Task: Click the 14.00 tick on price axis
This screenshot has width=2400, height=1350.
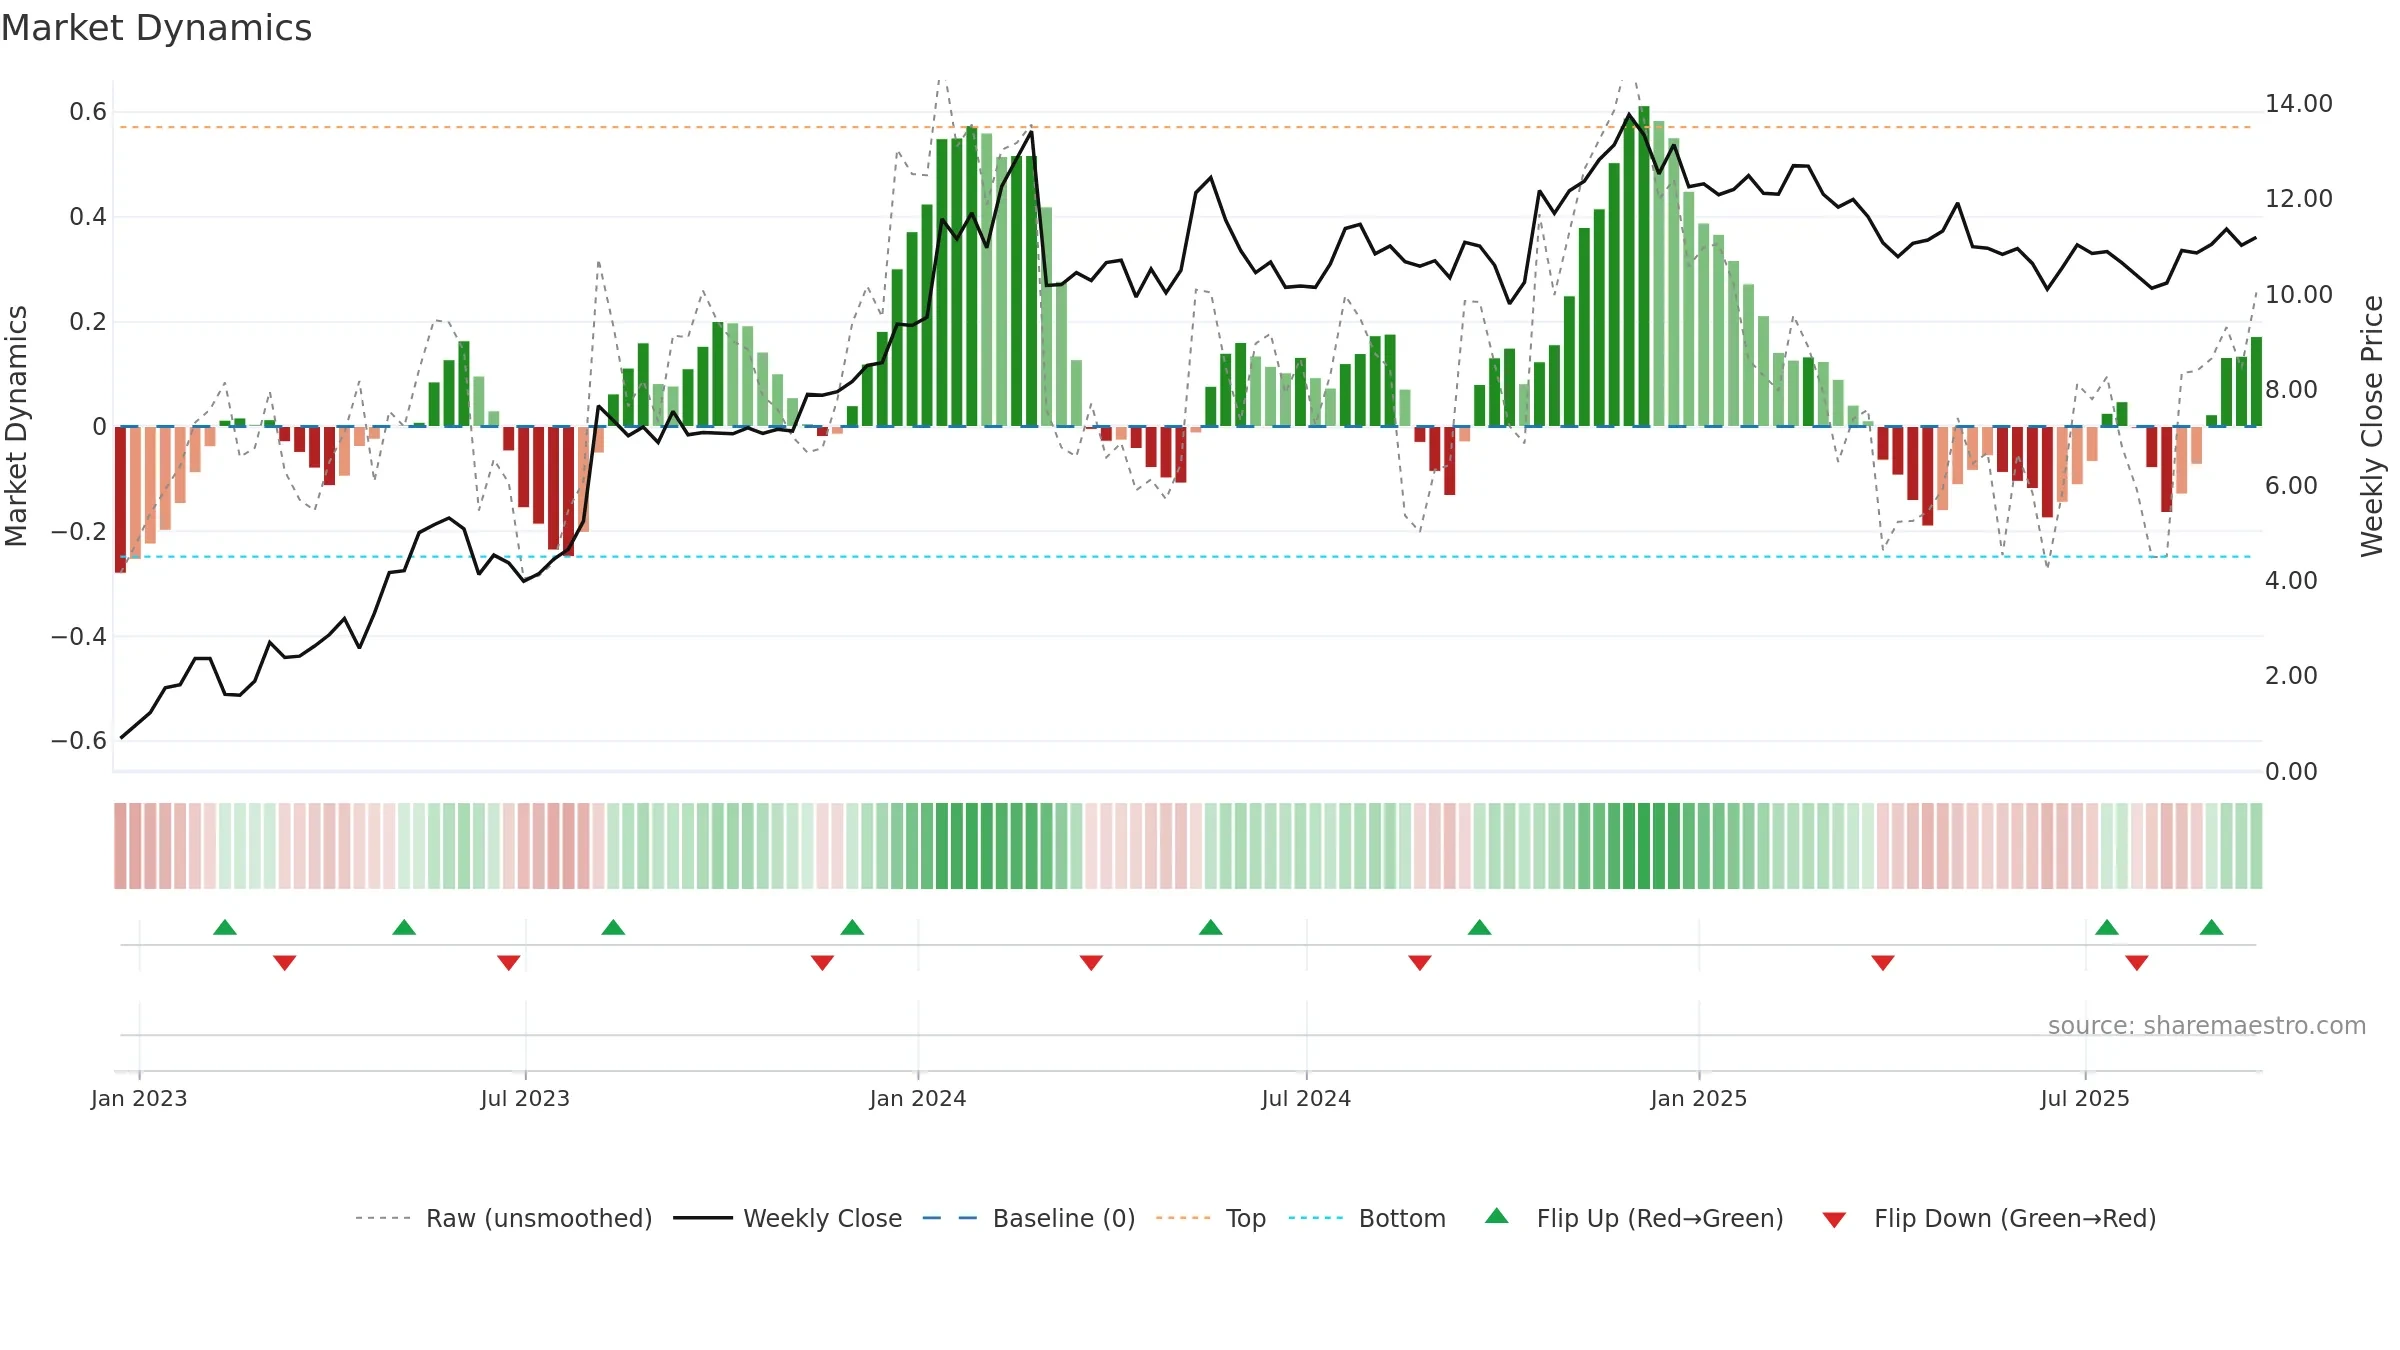Action: (2299, 104)
